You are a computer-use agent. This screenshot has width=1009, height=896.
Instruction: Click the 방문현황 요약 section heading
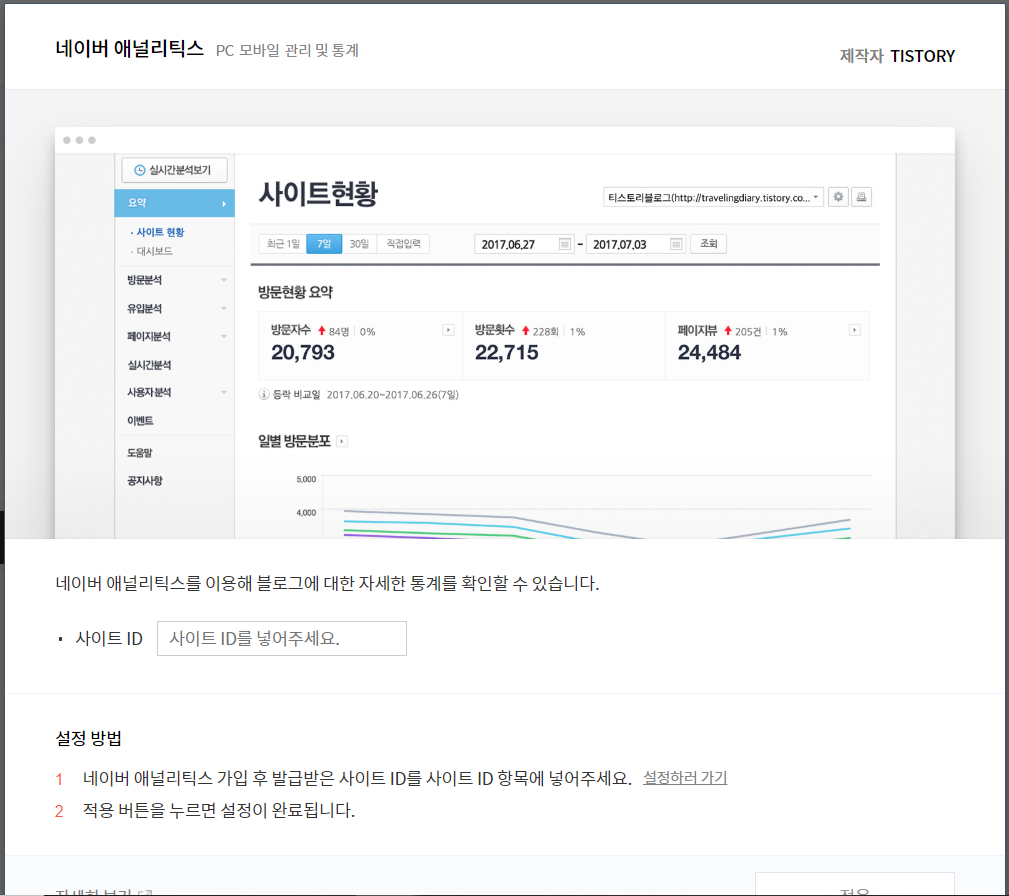[295, 292]
